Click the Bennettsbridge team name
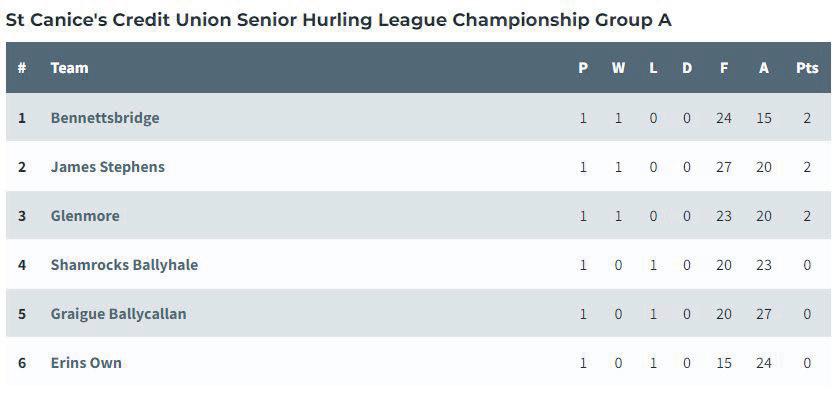This screenshot has width=839, height=402. point(105,118)
